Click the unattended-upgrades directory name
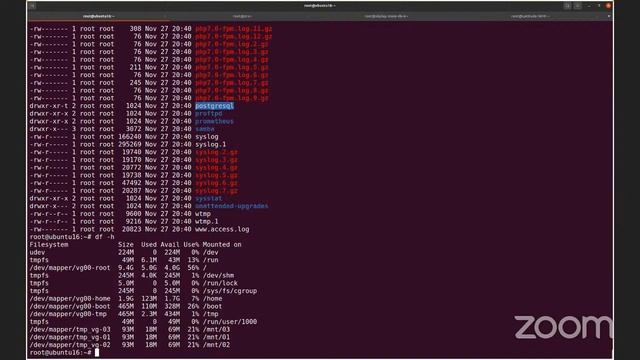Screen dimensions: 640x360 pos(232,206)
